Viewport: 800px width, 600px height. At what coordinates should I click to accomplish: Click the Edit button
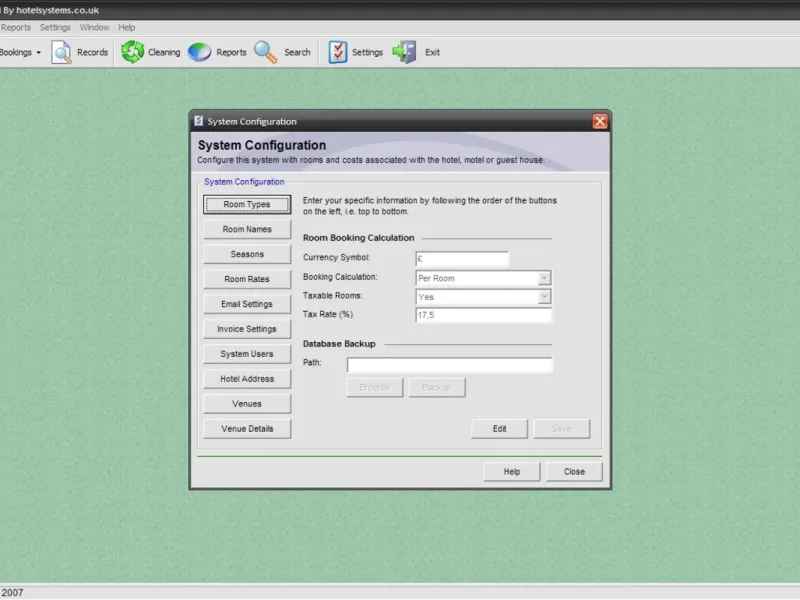[499, 429]
